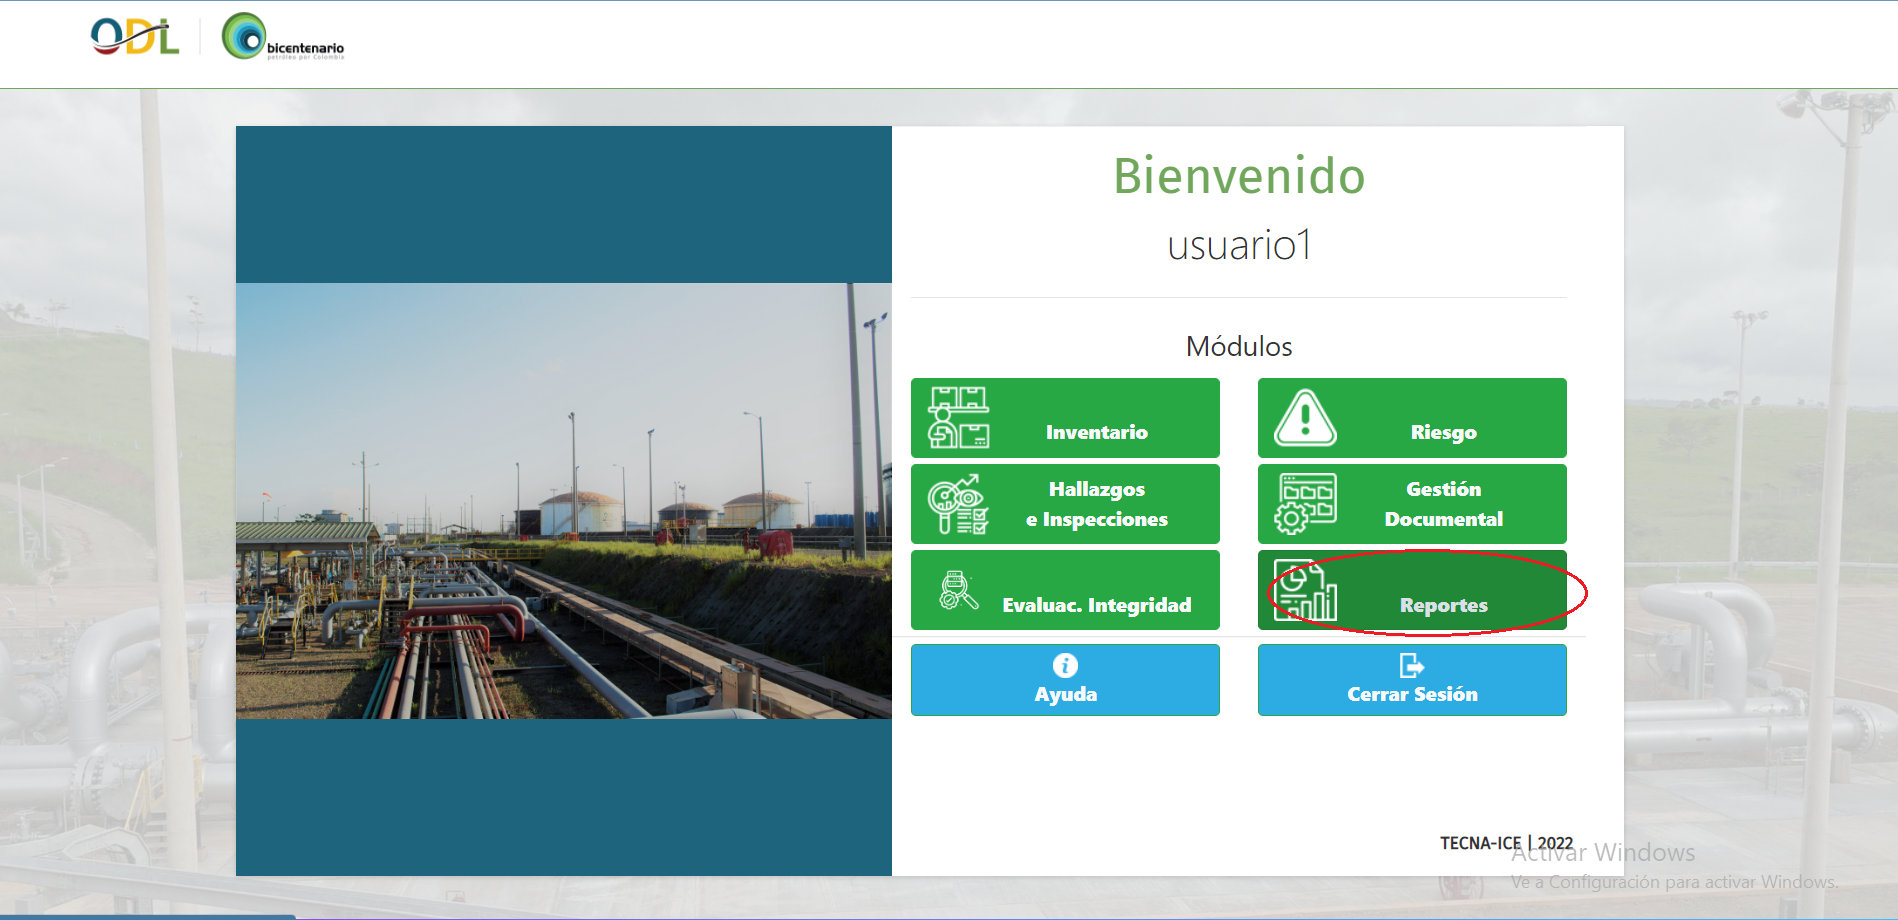1898x920 pixels.
Task: Select the "Gestión Documental" text label
Action: [1443, 504]
